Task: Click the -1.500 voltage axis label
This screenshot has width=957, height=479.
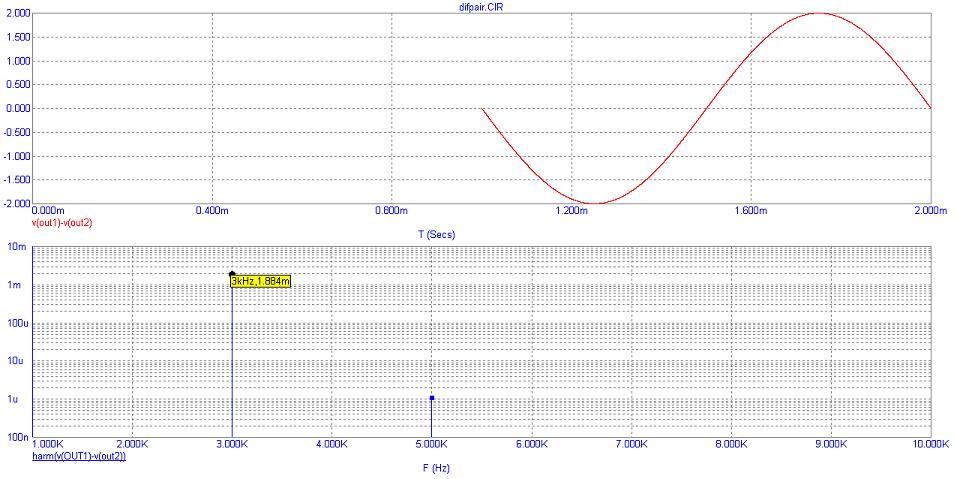Action: 16,180
